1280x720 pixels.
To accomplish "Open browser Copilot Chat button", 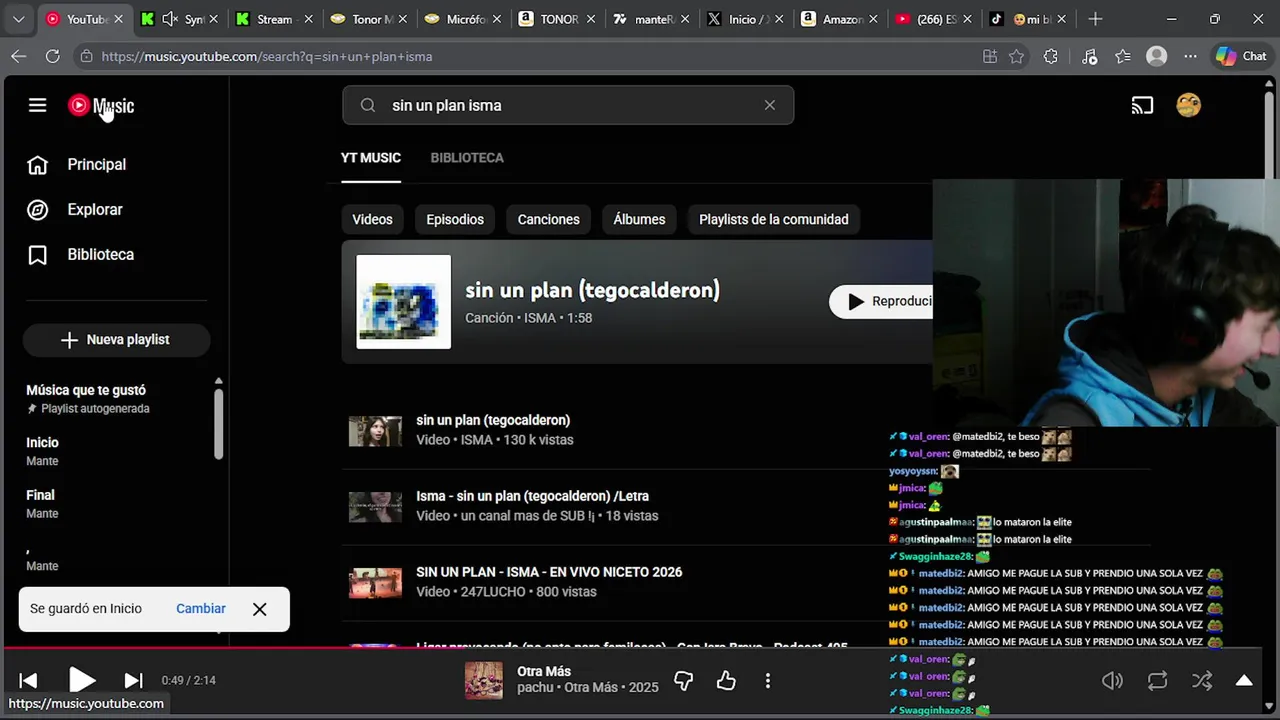I will coord(1241,56).
